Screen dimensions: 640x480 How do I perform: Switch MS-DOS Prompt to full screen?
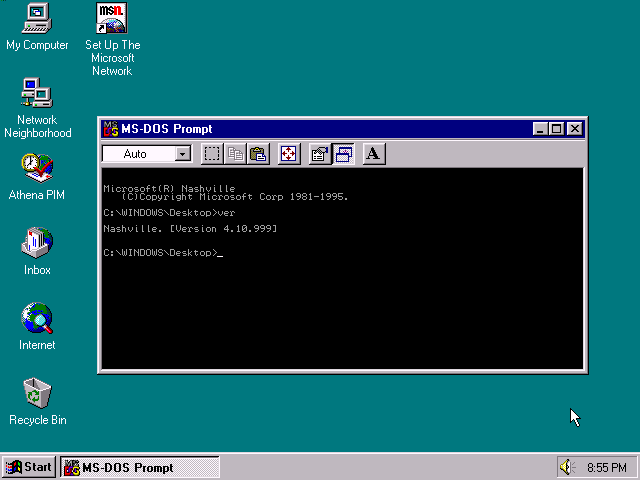click(289, 154)
